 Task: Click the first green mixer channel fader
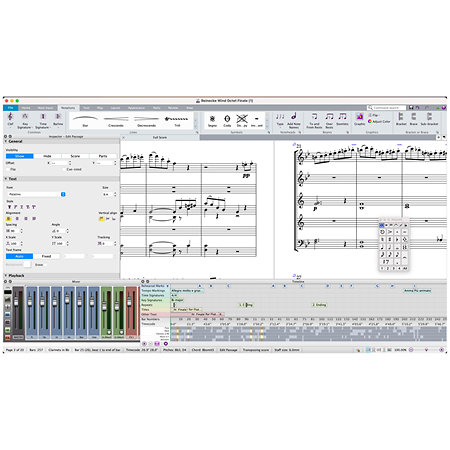click(x=105, y=305)
